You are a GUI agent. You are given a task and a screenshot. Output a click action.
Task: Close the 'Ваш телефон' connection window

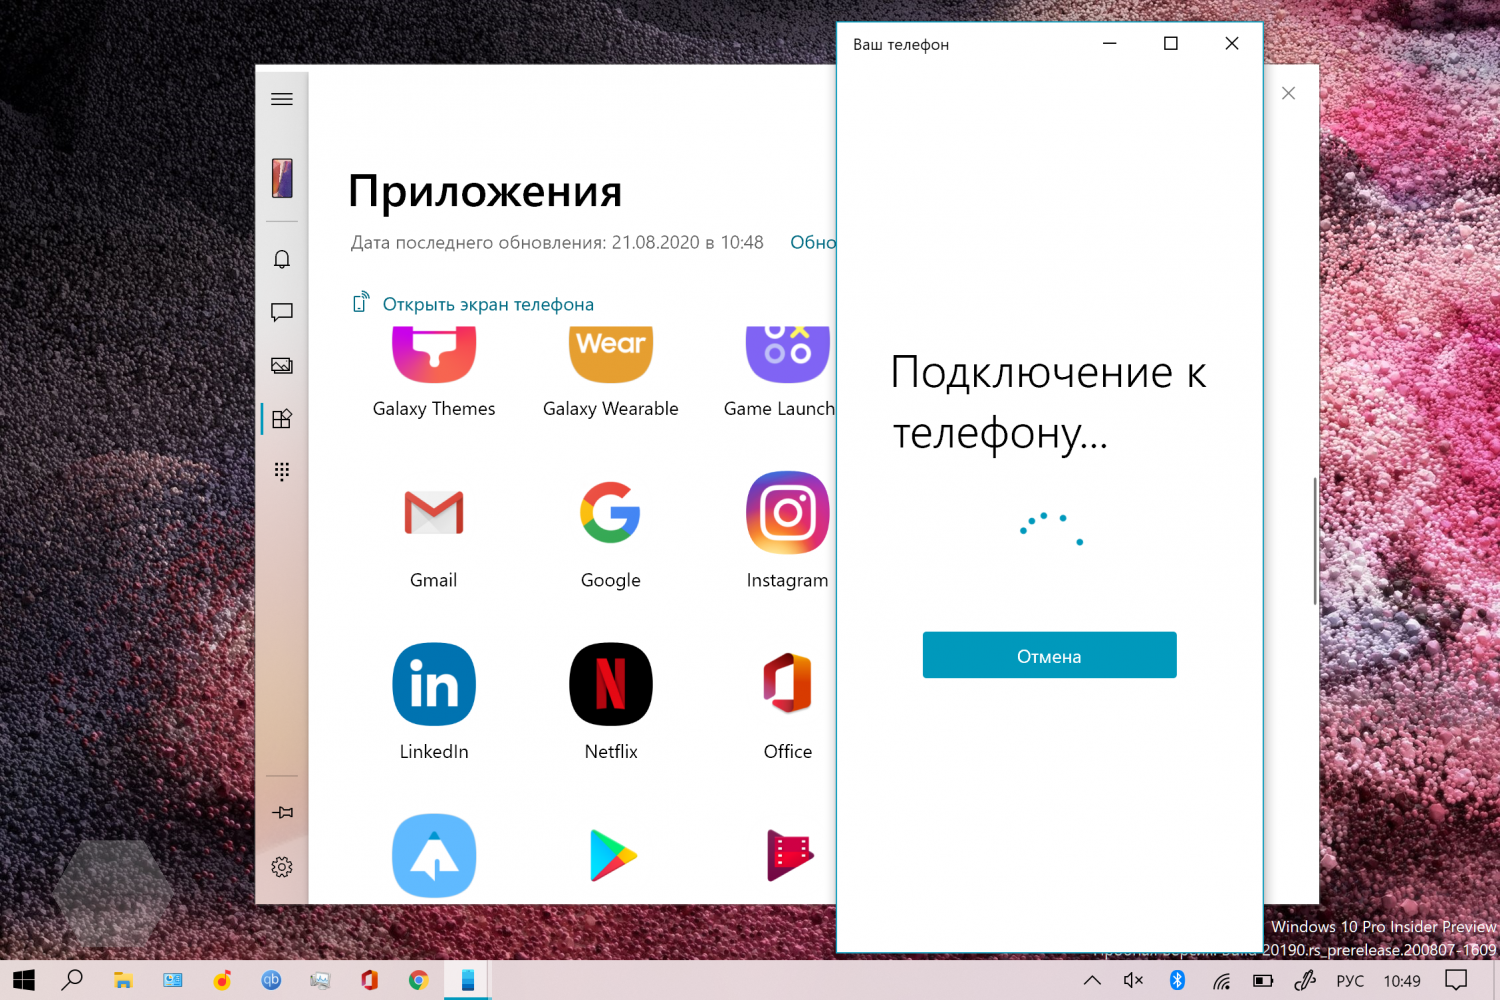(x=1232, y=43)
